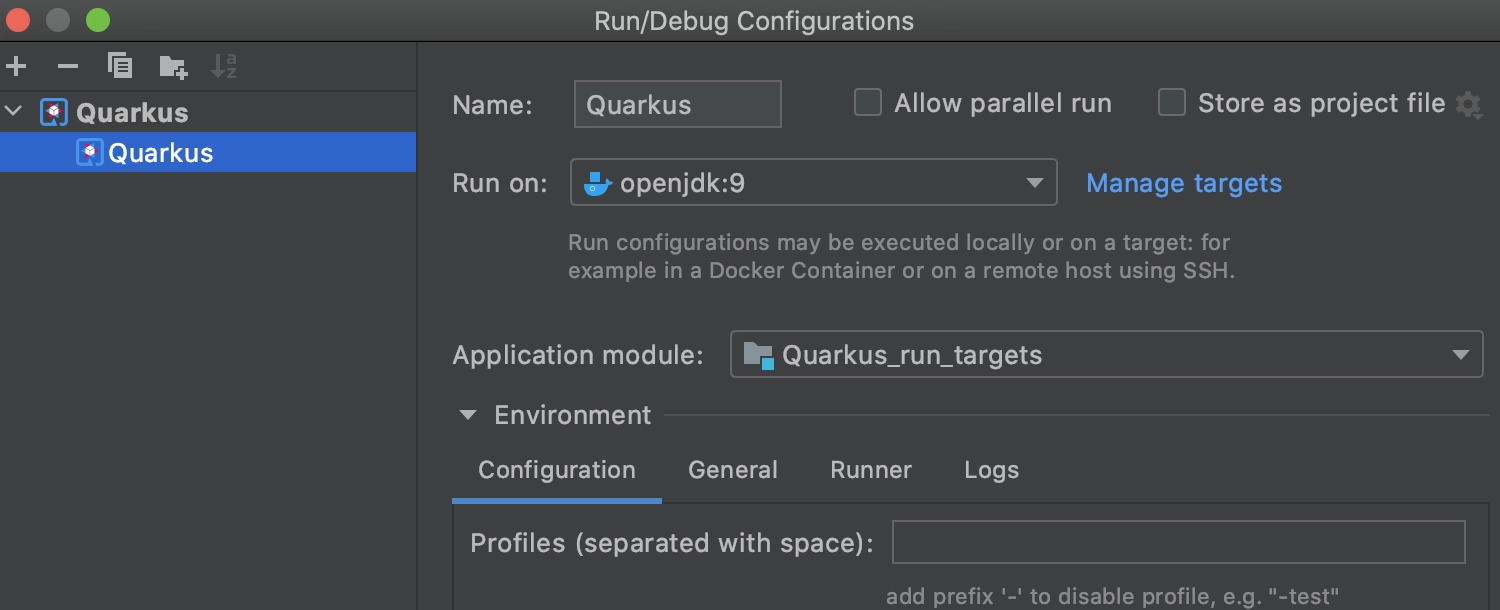
Task: Click the module folder icon in Application module
Action: pyautogui.click(x=759, y=355)
